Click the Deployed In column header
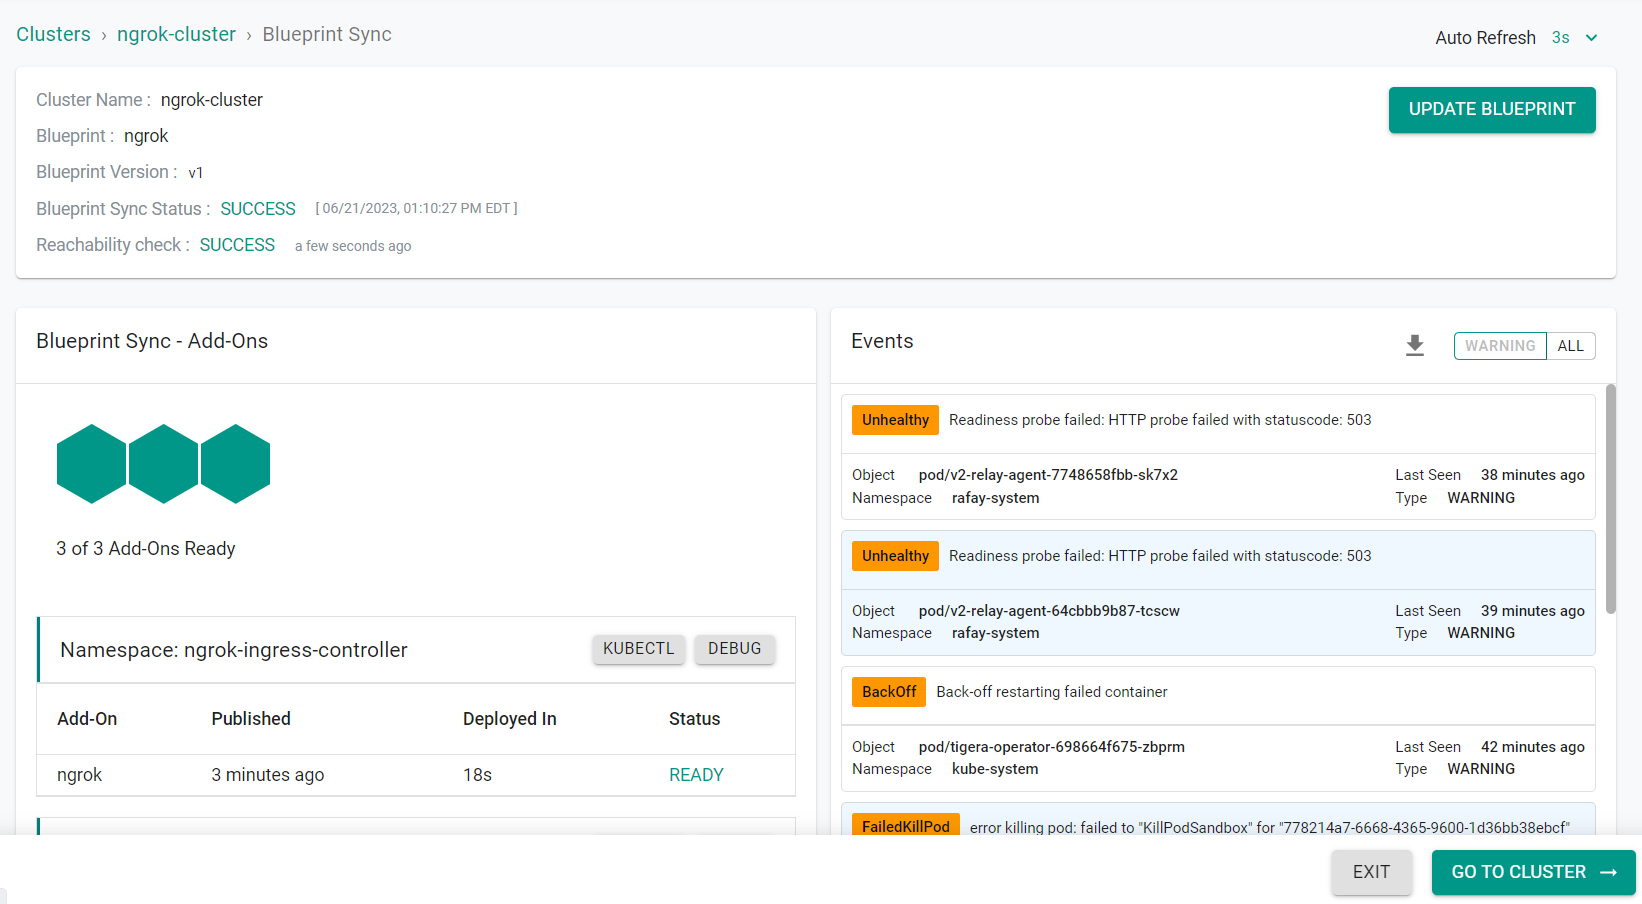Screen dimensions: 1642x904 coord(510,719)
